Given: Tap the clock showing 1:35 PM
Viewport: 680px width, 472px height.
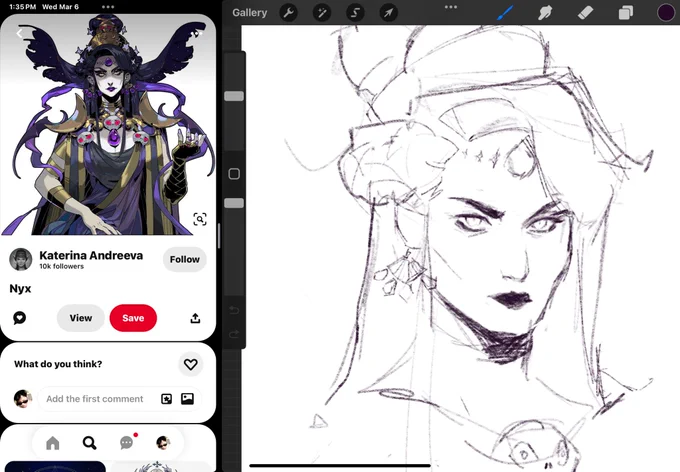Looking at the screenshot, I should coord(23,7).
